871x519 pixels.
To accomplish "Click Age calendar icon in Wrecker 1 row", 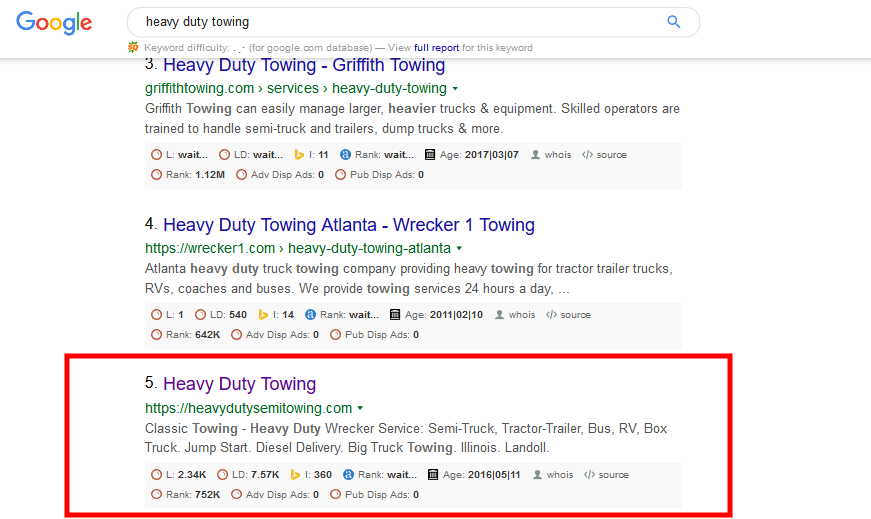I will [395, 315].
